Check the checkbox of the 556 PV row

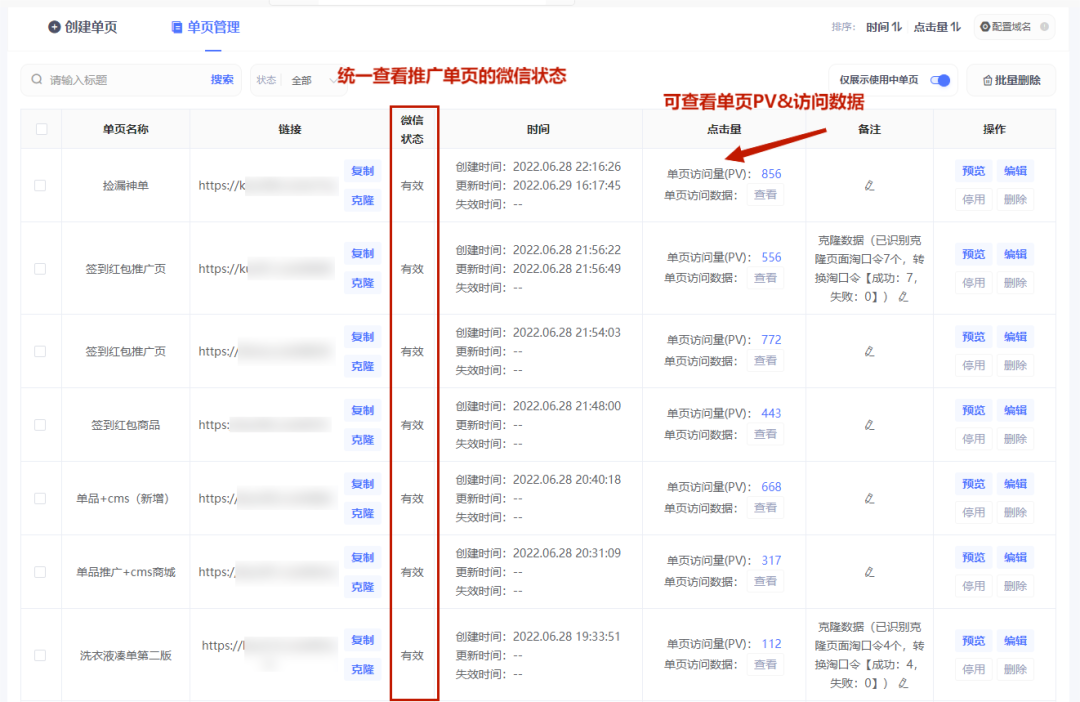pos(40,269)
